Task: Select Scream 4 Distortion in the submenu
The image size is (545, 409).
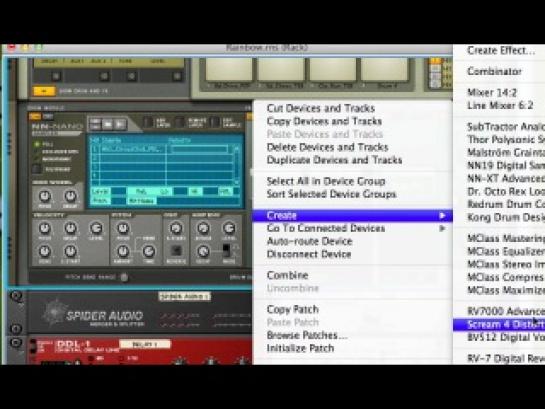Action: pyautogui.click(x=499, y=325)
